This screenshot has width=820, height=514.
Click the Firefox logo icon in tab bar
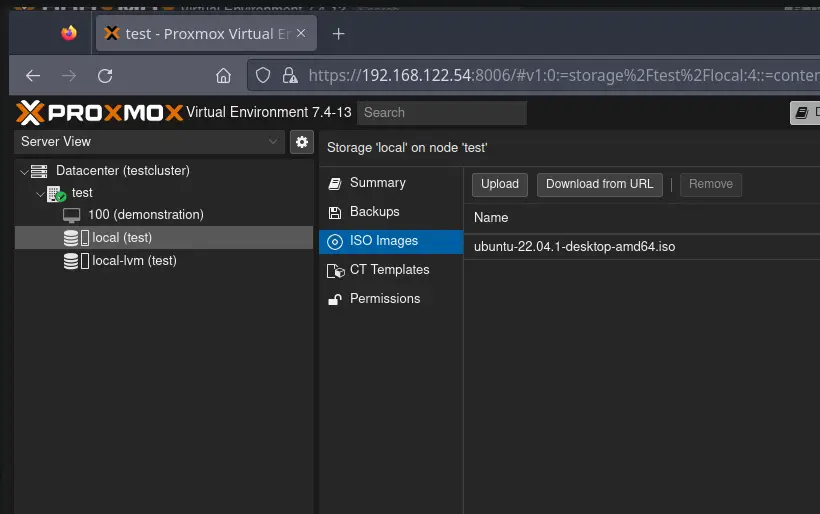click(69, 33)
